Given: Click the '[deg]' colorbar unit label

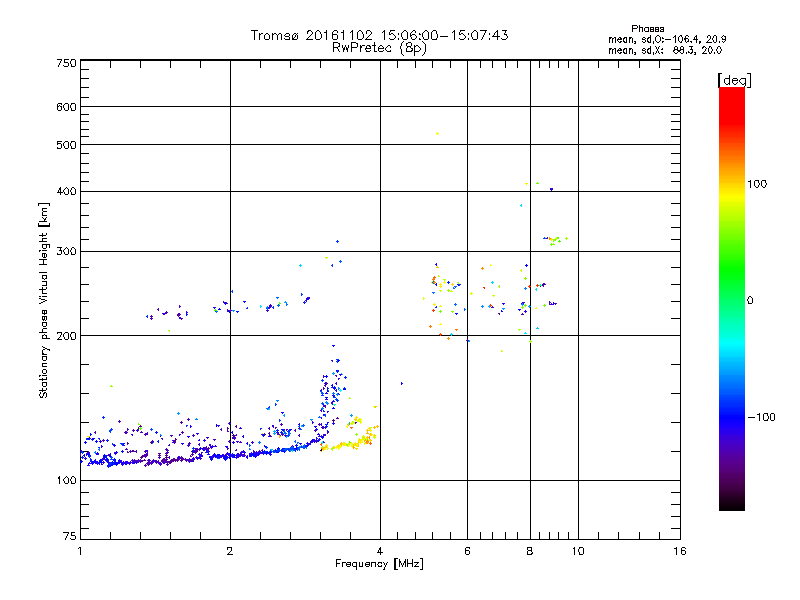Looking at the screenshot, I should click(734, 80).
